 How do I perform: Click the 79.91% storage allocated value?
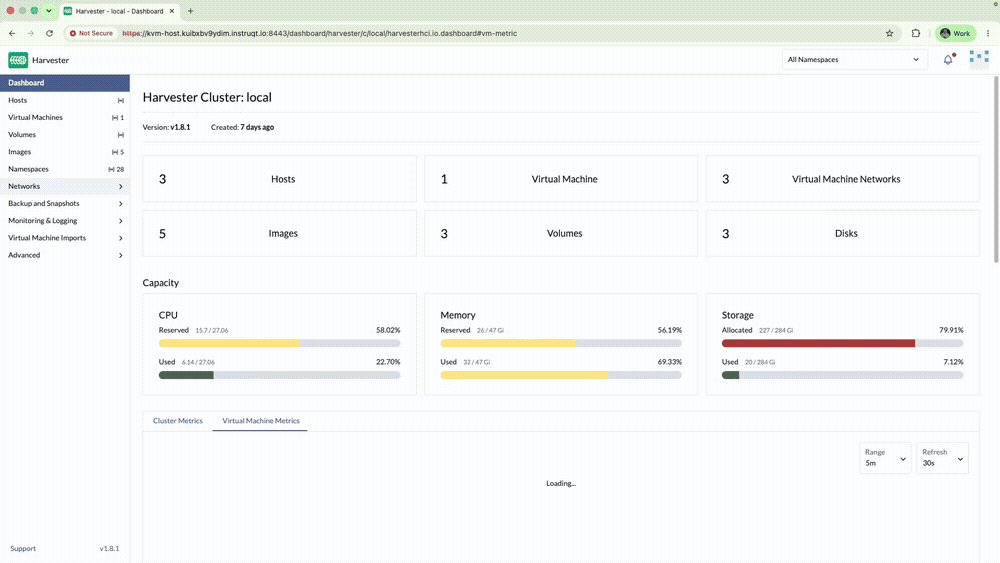coord(951,330)
